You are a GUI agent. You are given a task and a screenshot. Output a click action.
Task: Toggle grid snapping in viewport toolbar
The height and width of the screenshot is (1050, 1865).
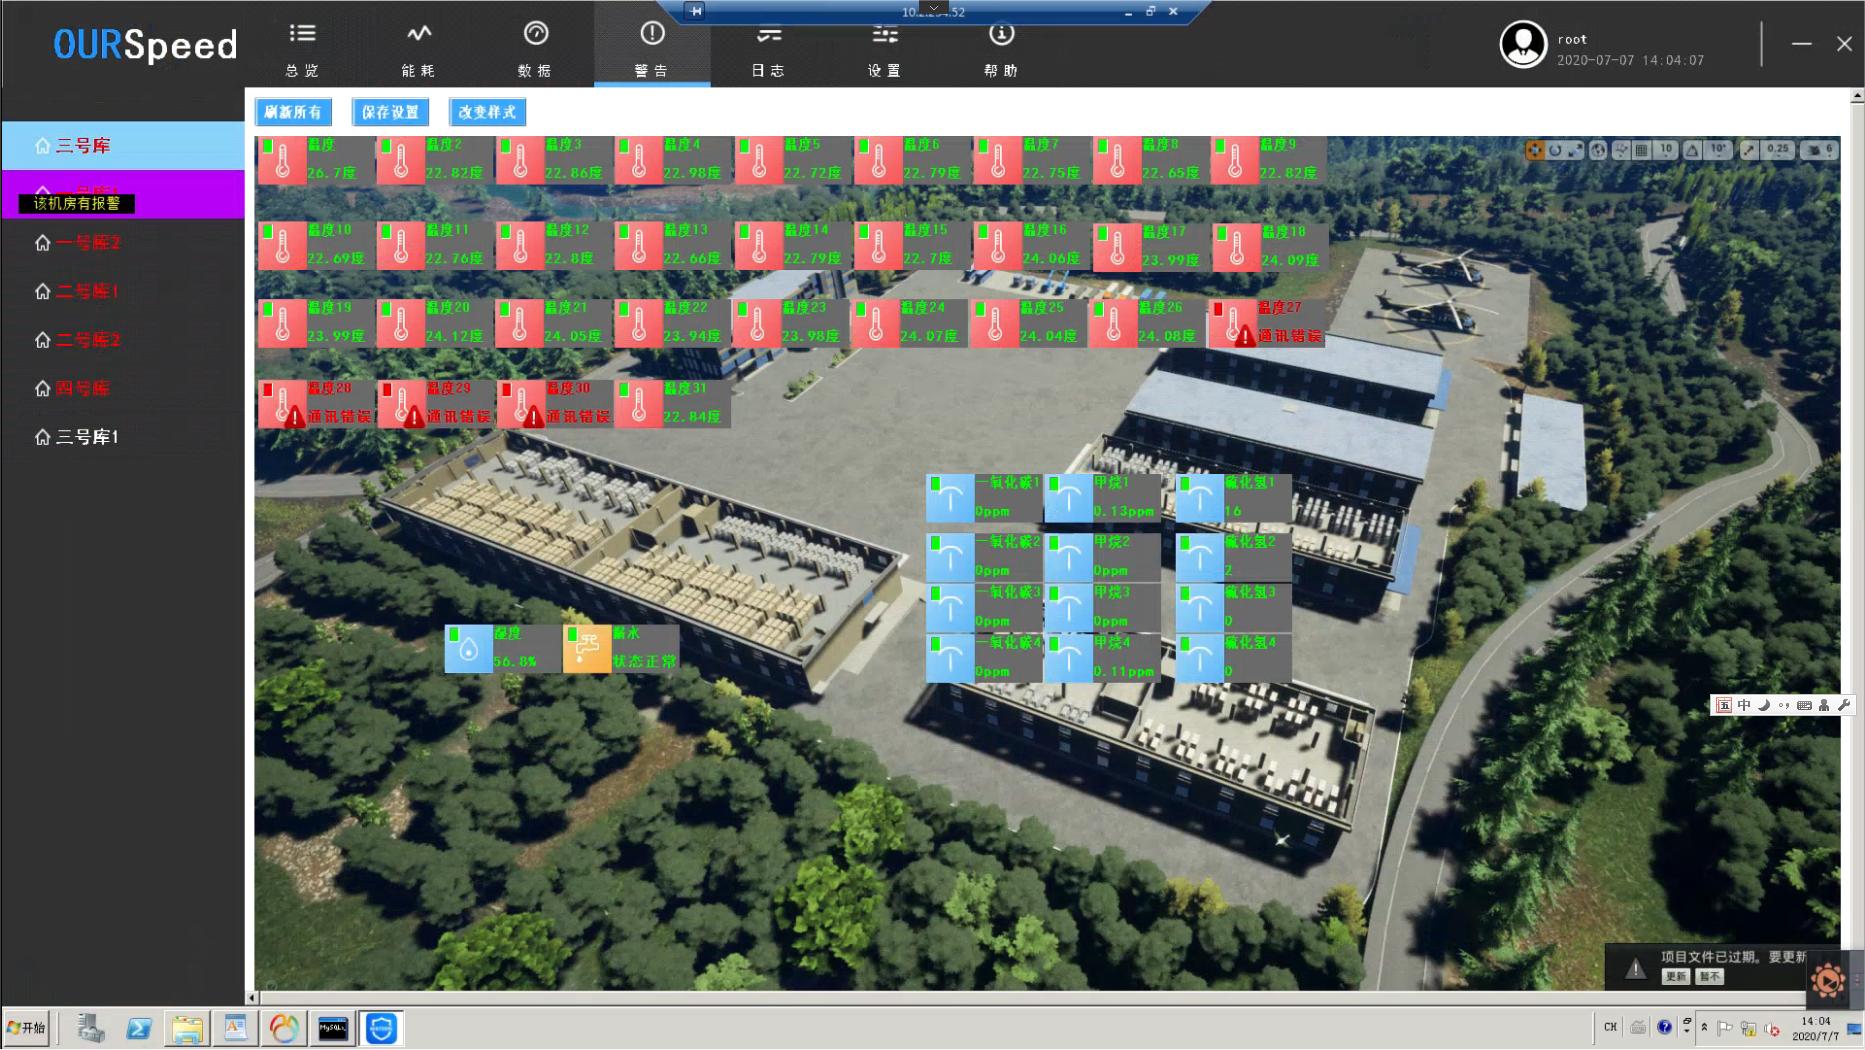pyautogui.click(x=1641, y=150)
